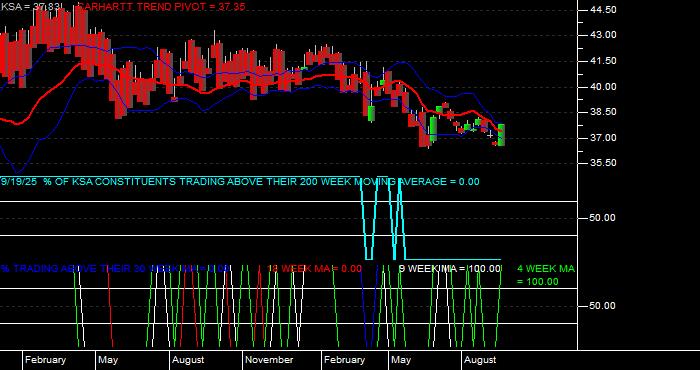Click the 44.50 price axis value
700x370 pixels.
[x=603, y=10]
